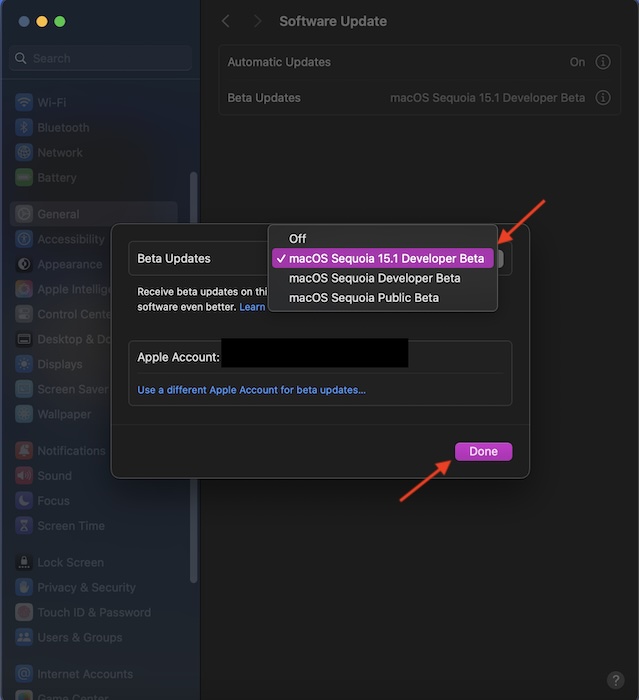Click Use a different Apple Account link
Image resolution: width=639 pixels, height=700 pixels.
251,390
